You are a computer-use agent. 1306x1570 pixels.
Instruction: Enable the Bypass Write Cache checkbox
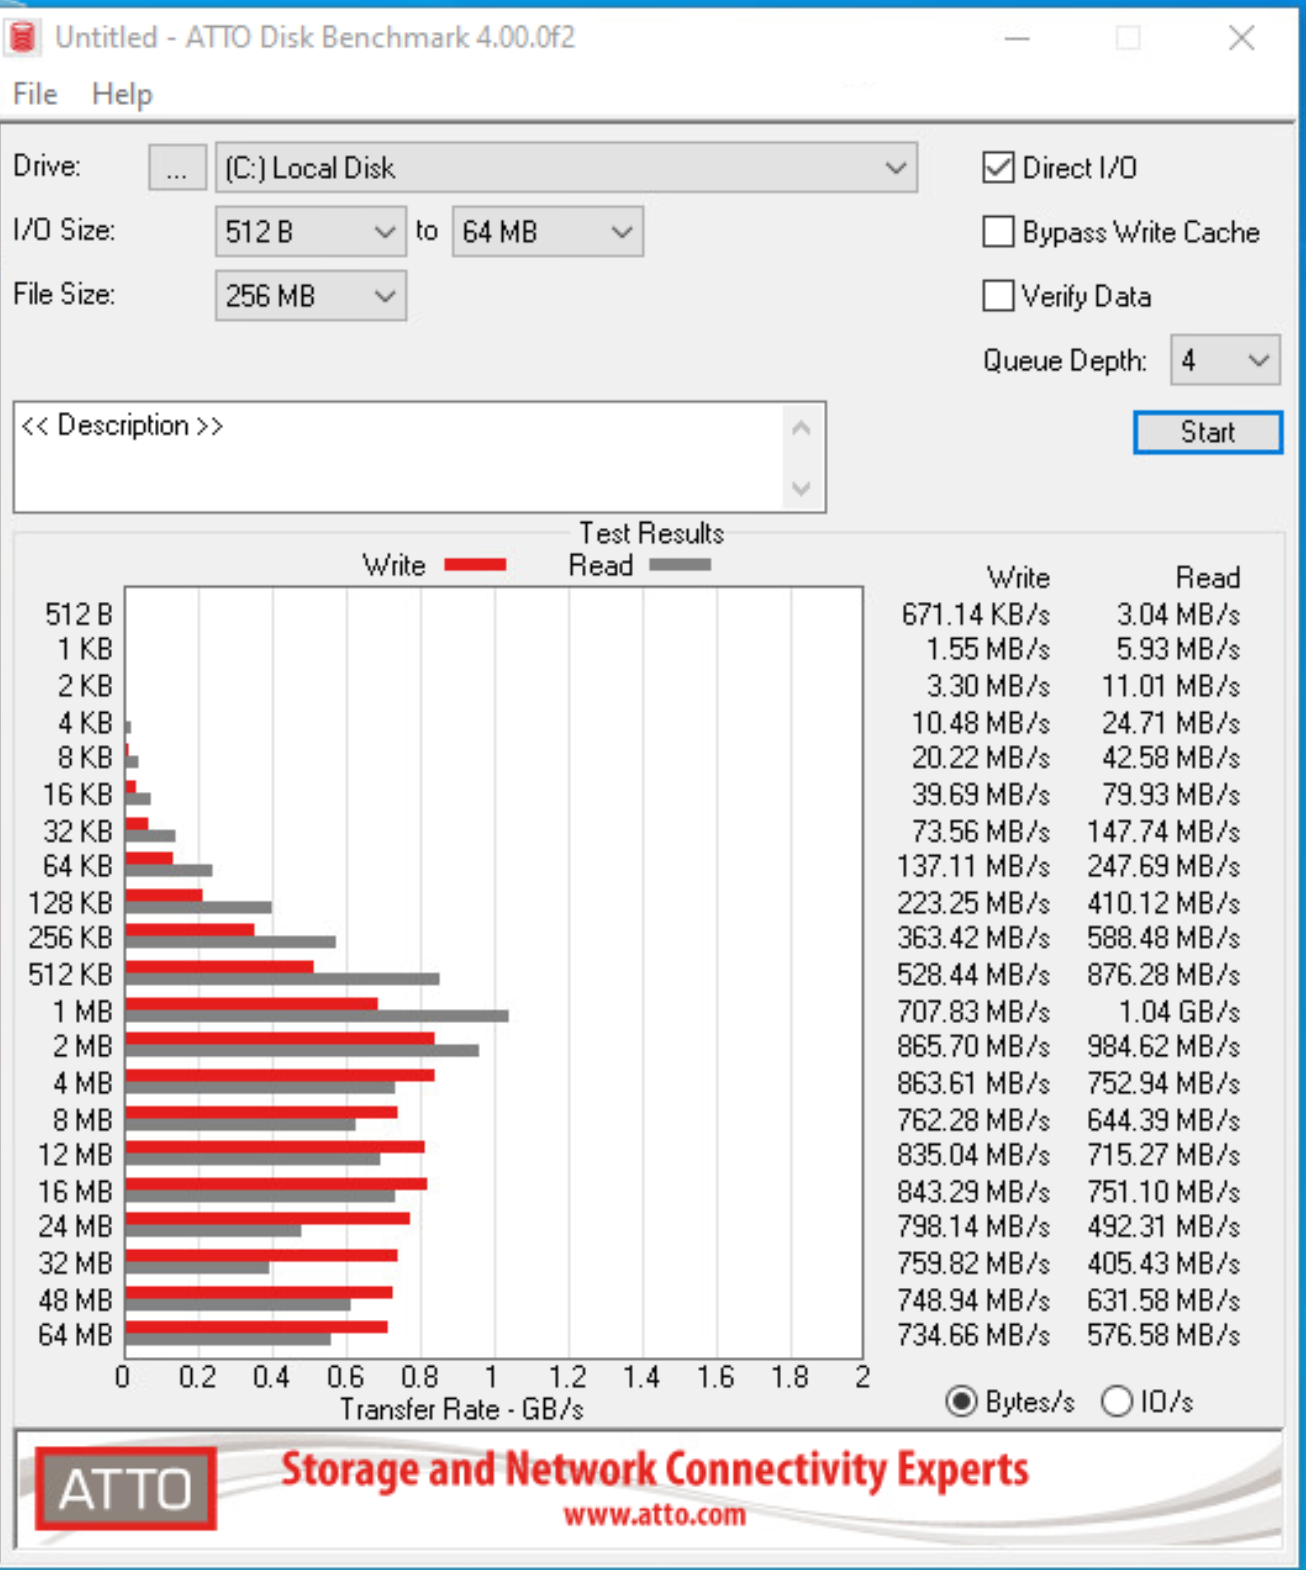998,232
